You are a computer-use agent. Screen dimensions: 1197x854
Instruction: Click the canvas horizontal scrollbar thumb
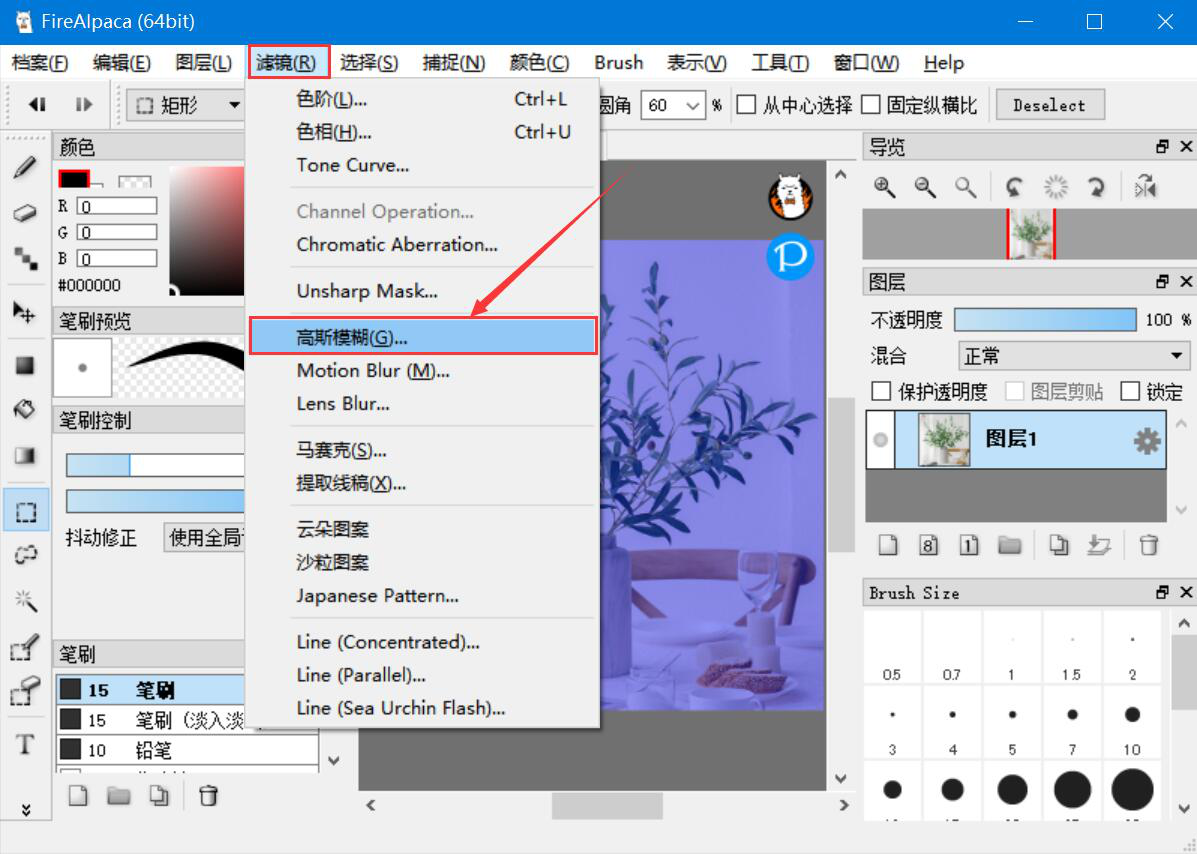(607, 805)
